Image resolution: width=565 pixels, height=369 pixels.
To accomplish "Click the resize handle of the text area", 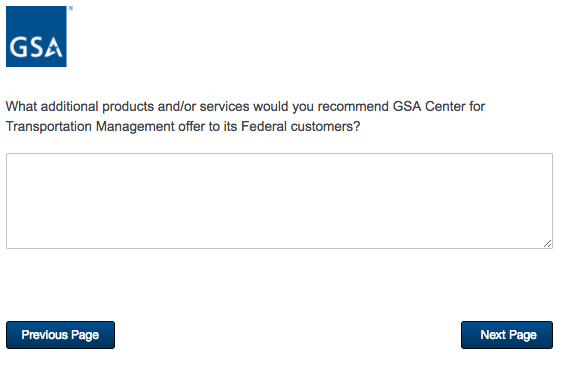I will click(547, 244).
